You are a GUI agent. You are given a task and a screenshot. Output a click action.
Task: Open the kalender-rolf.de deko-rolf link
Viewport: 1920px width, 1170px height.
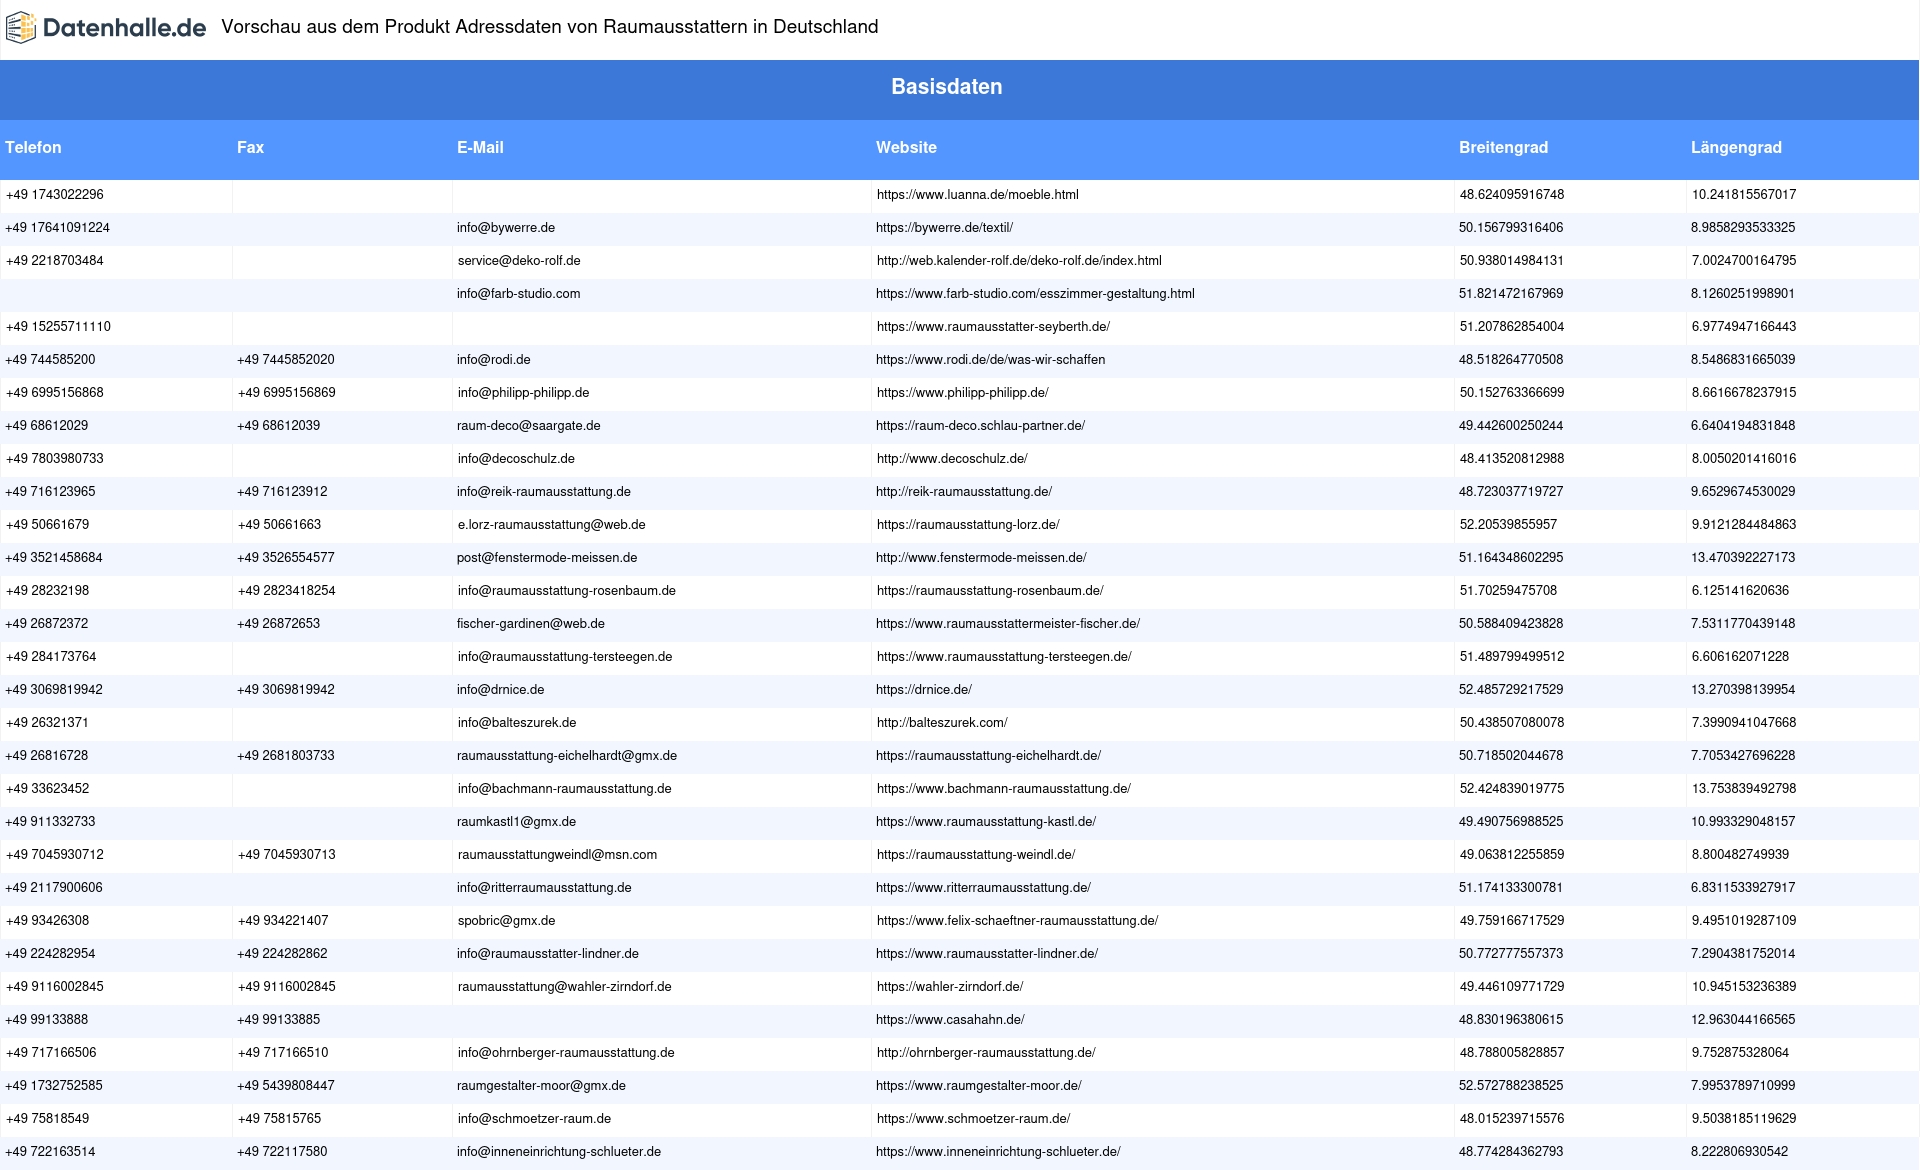[x=1019, y=261]
